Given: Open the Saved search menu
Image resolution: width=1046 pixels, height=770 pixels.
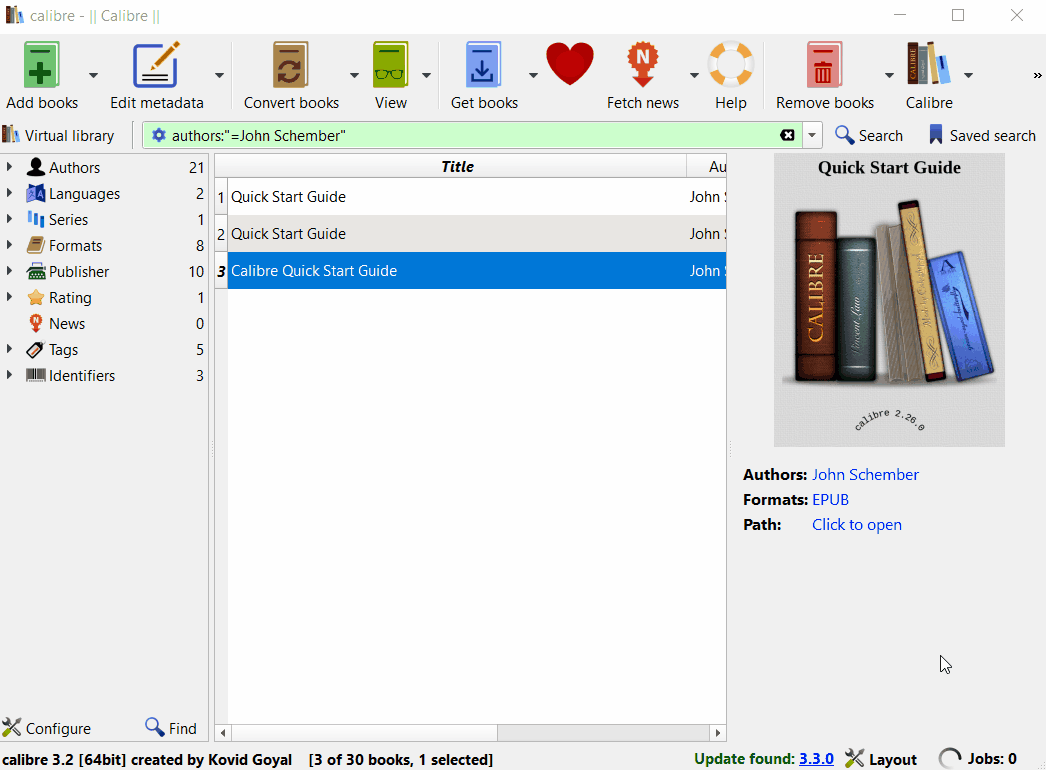Looking at the screenshot, I should click(x=983, y=135).
